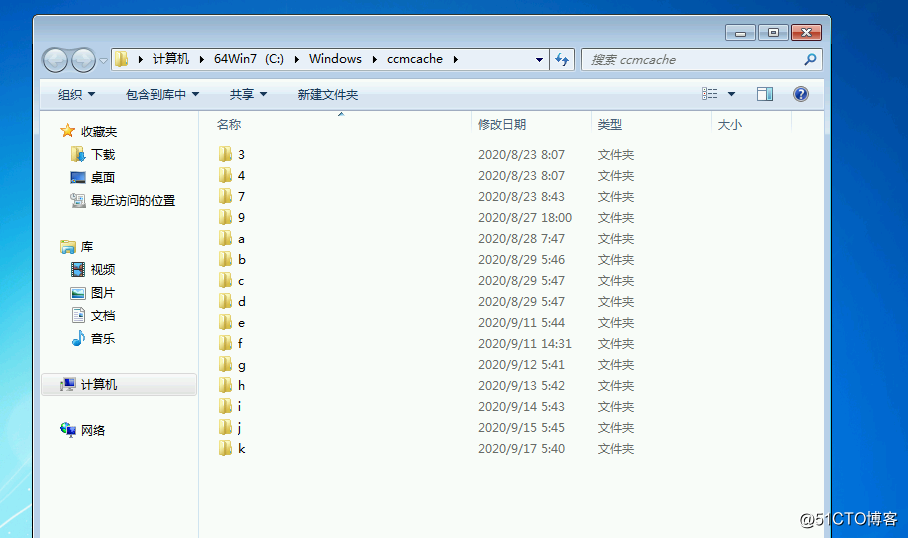Select the folder icon named b
The width and height of the screenshot is (908, 538).
tap(225, 259)
